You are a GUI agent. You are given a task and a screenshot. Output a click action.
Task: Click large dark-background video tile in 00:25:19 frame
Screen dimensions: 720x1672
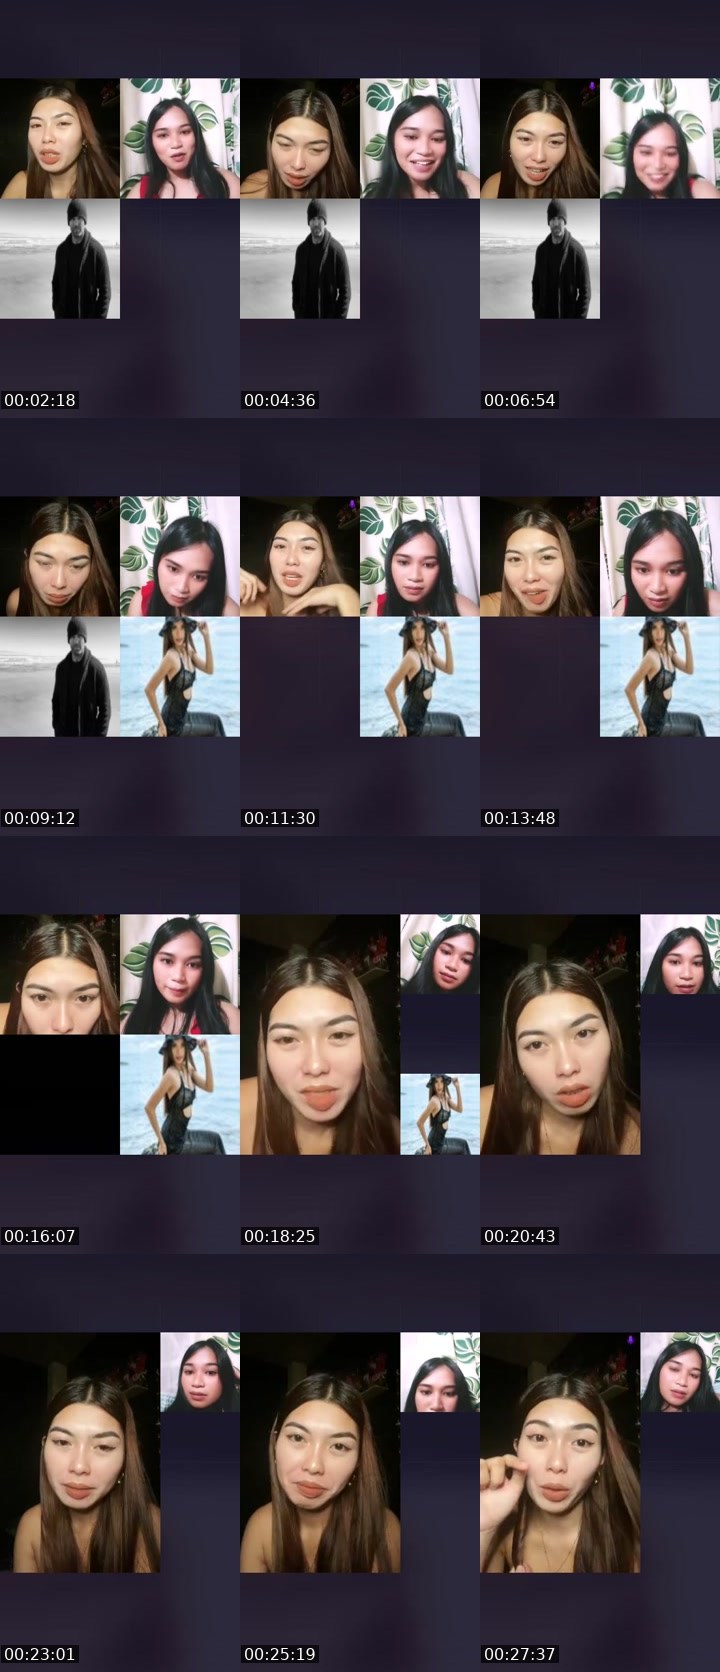point(320,1452)
